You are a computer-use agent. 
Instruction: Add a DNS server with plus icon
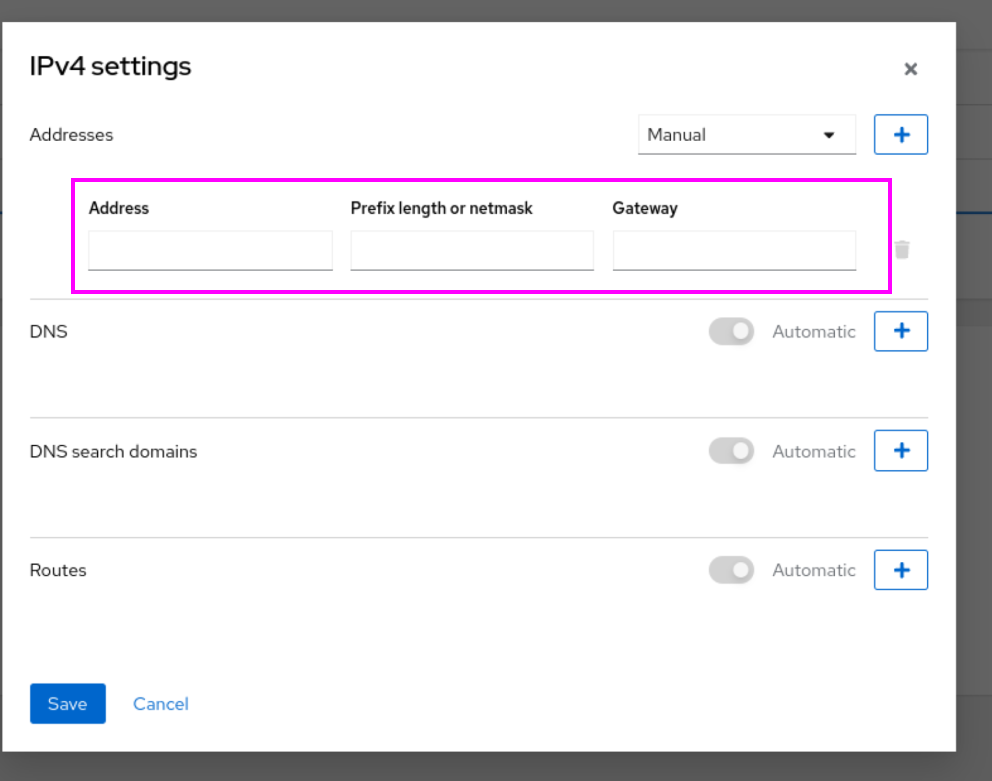pyautogui.click(x=901, y=331)
